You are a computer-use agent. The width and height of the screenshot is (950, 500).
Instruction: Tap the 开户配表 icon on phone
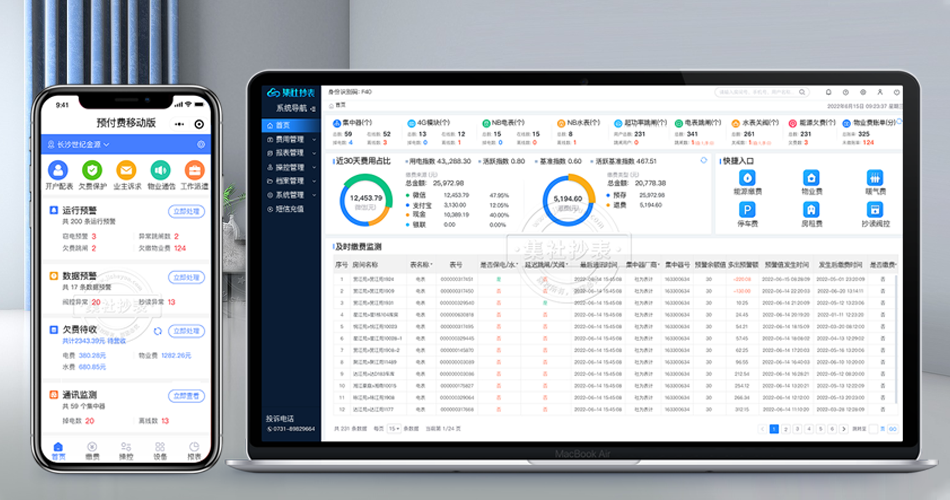click(57, 171)
